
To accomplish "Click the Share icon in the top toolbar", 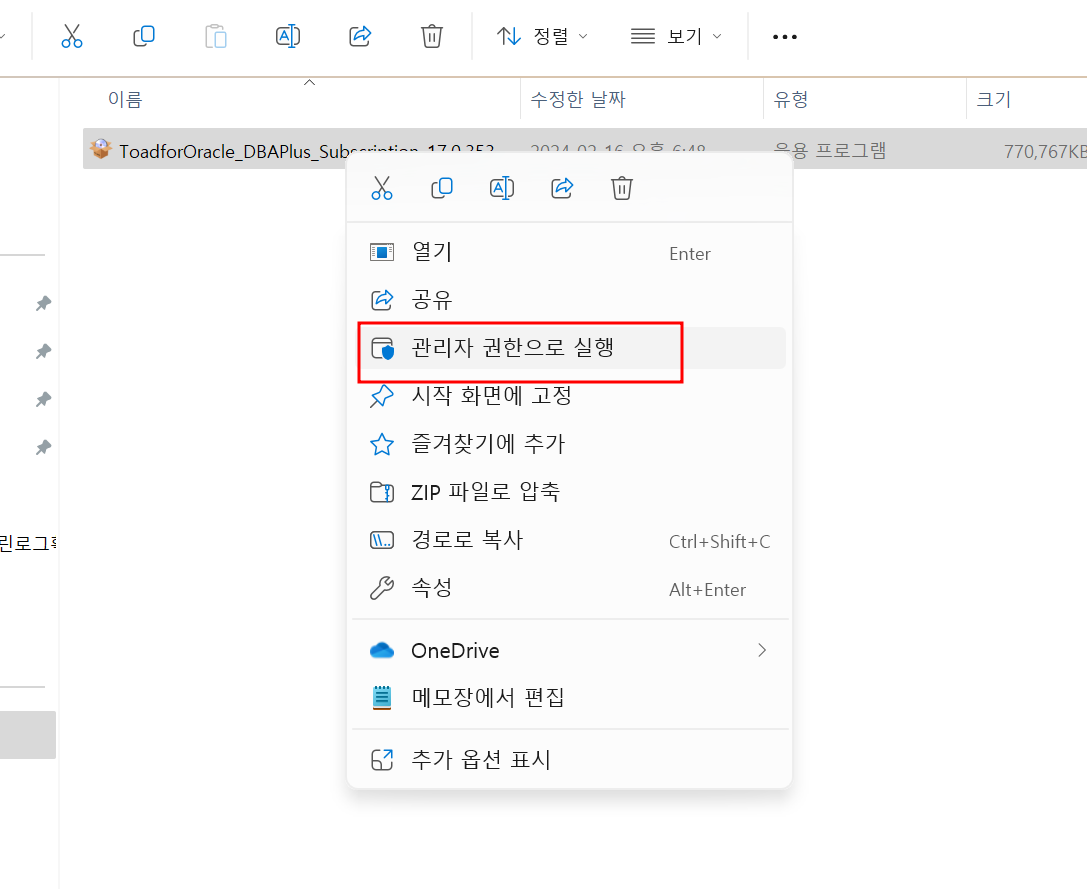I will 360,36.
